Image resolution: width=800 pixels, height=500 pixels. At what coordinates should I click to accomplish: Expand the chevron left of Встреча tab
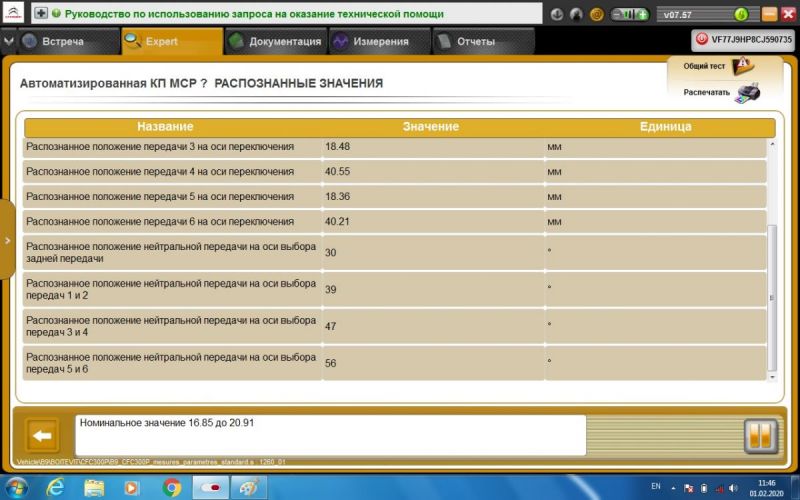tap(9, 41)
